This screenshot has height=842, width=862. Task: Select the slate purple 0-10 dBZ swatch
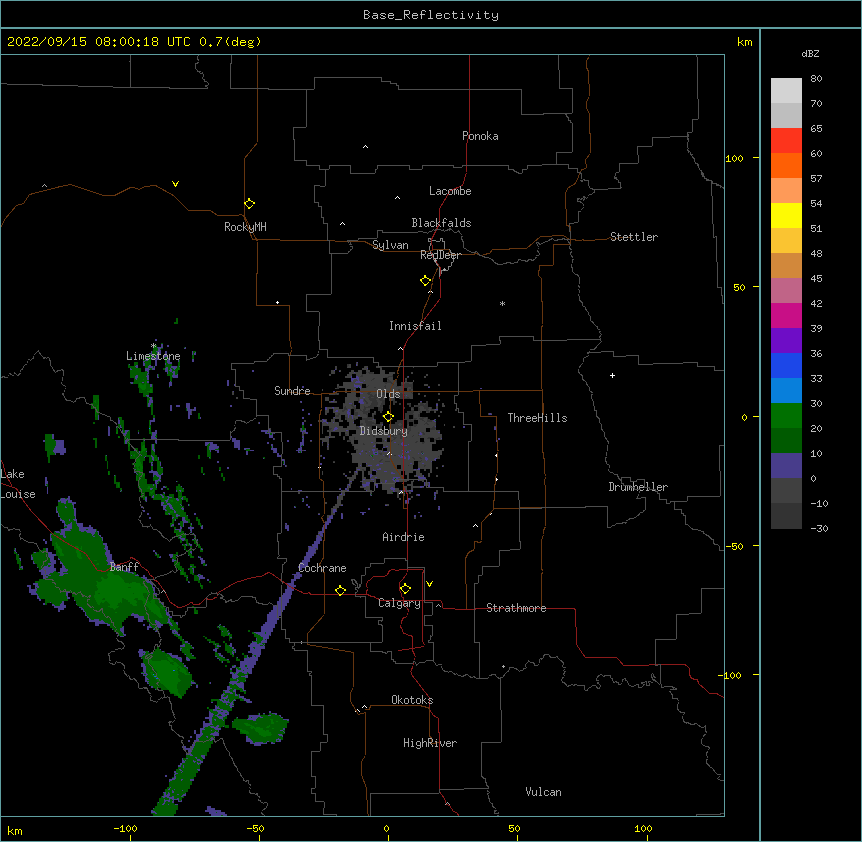(x=786, y=466)
